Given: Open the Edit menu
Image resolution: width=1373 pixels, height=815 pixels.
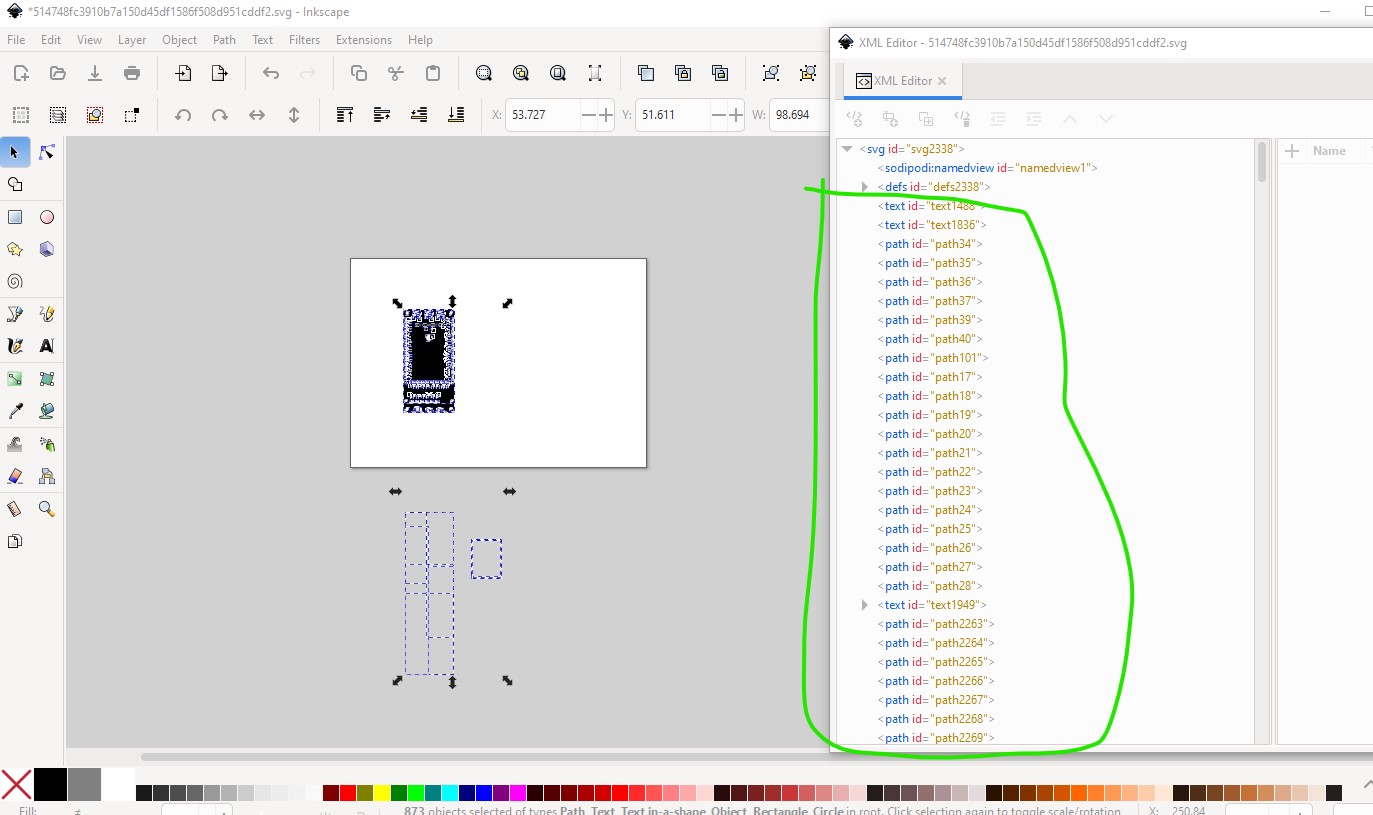Looking at the screenshot, I should tap(51, 40).
